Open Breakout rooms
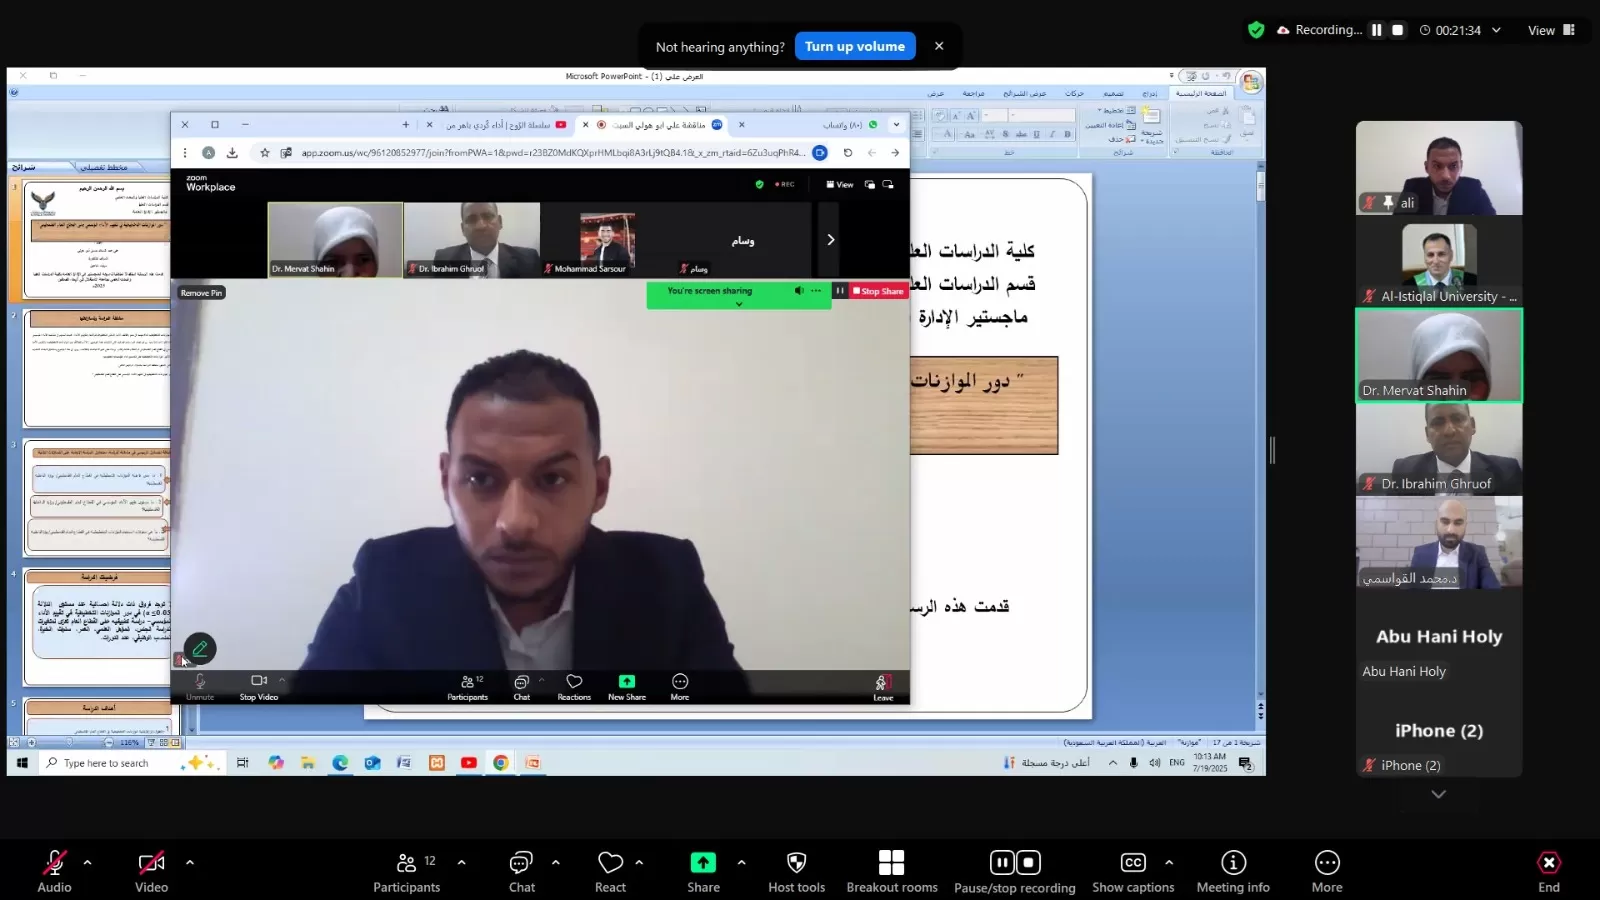The image size is (1600, 900). click(x=891, y=871)
